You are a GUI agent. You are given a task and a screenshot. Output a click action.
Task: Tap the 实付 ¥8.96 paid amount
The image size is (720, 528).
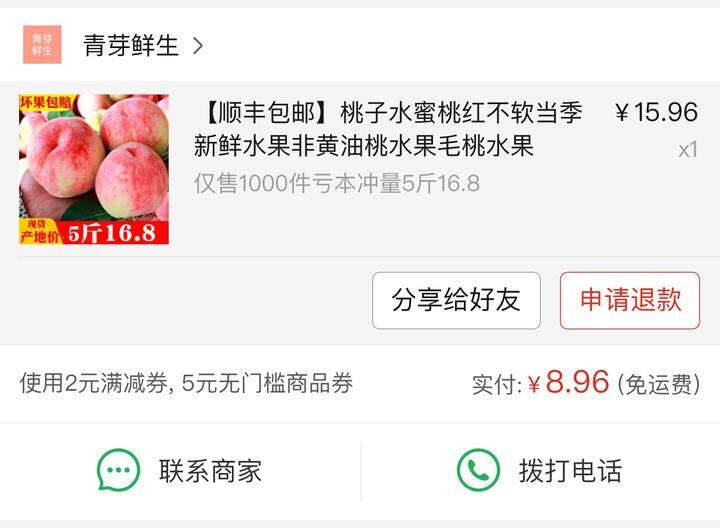pos(540,382)
